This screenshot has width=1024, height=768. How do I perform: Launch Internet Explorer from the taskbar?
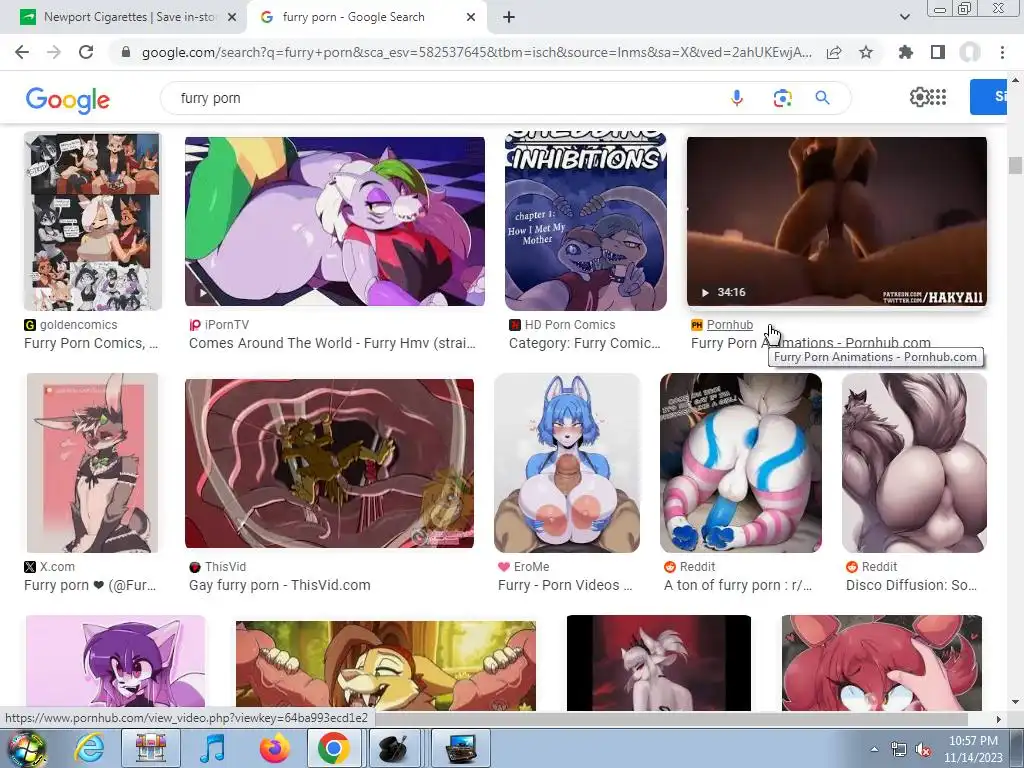(89, 748)
